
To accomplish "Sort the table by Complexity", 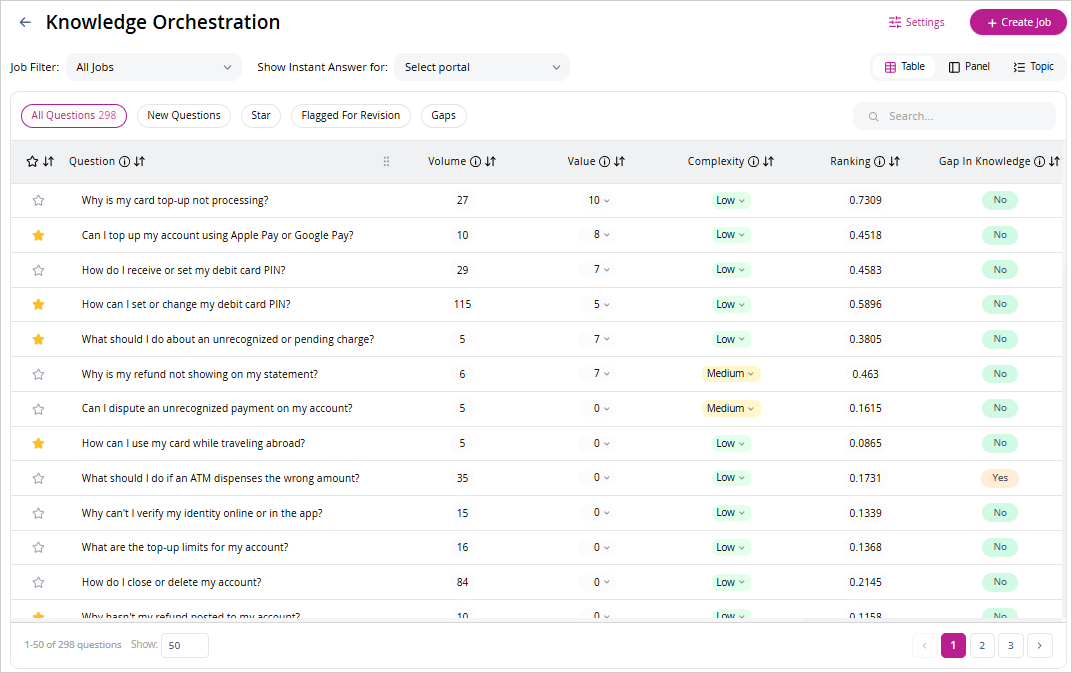I will tap(768, 161).
